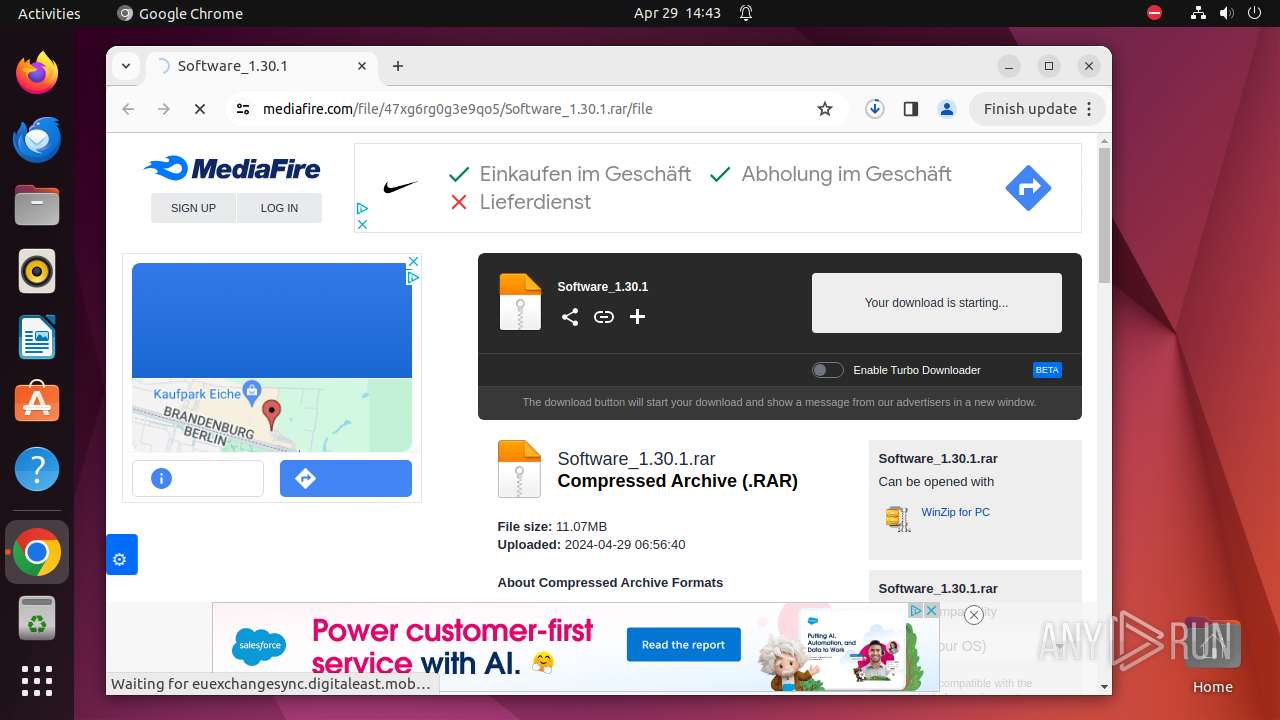Click 'About Compressed Archive Formats' heading
The height and width of the screenshot is (720, 1280).
[610, 583]
